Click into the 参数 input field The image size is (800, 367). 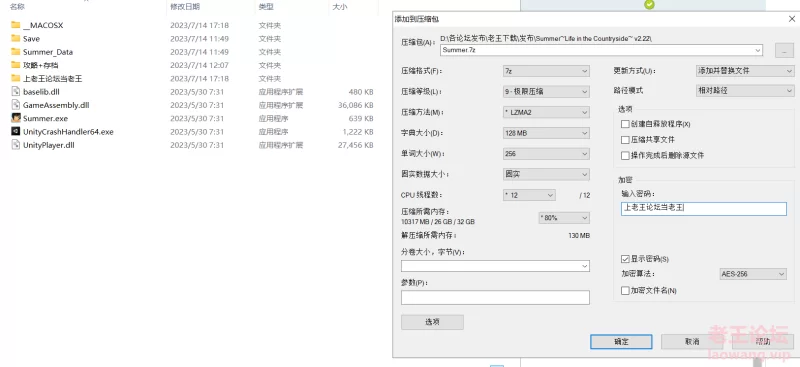tap(495, 298)
